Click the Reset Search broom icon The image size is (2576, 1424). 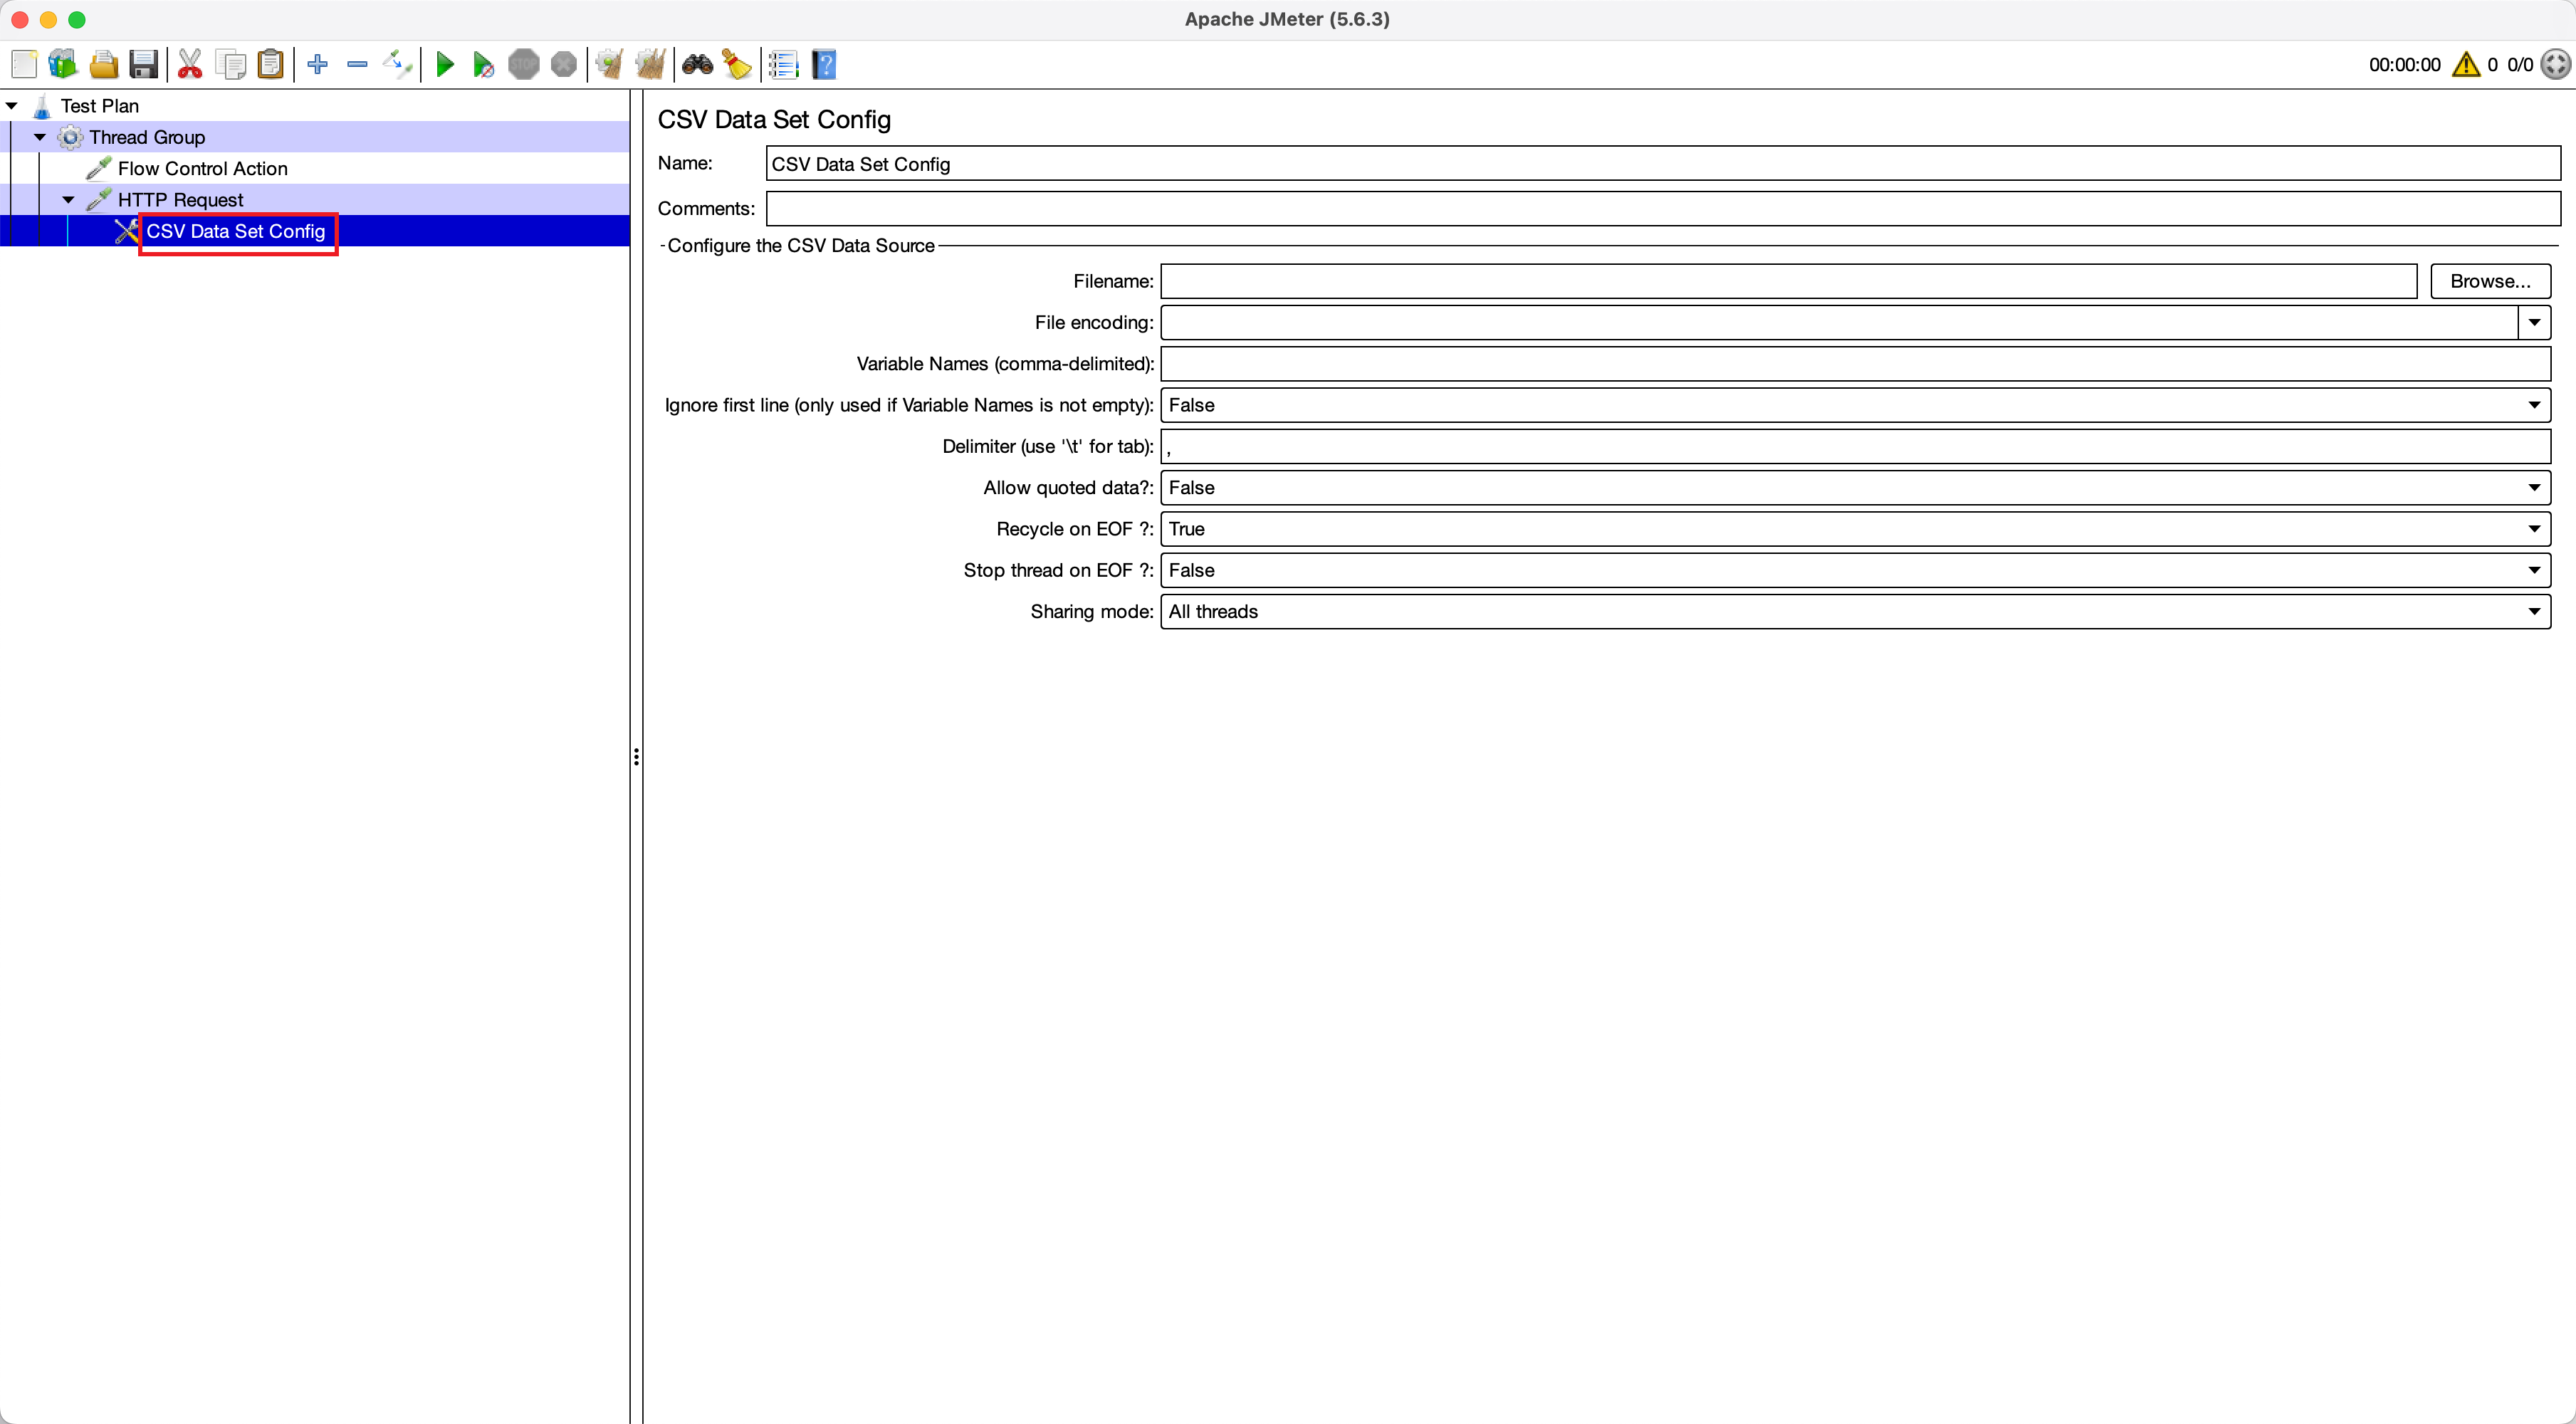(x=737, y=65)
